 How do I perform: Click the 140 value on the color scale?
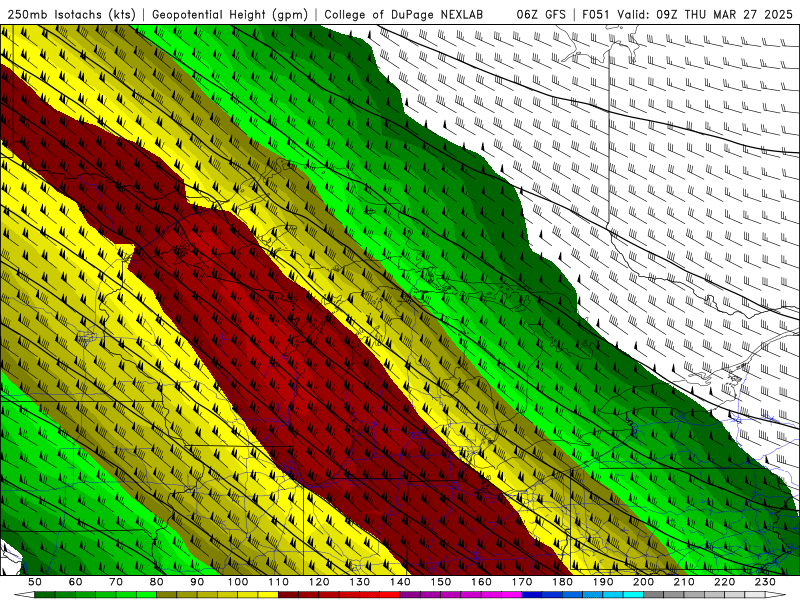(400, 582)
